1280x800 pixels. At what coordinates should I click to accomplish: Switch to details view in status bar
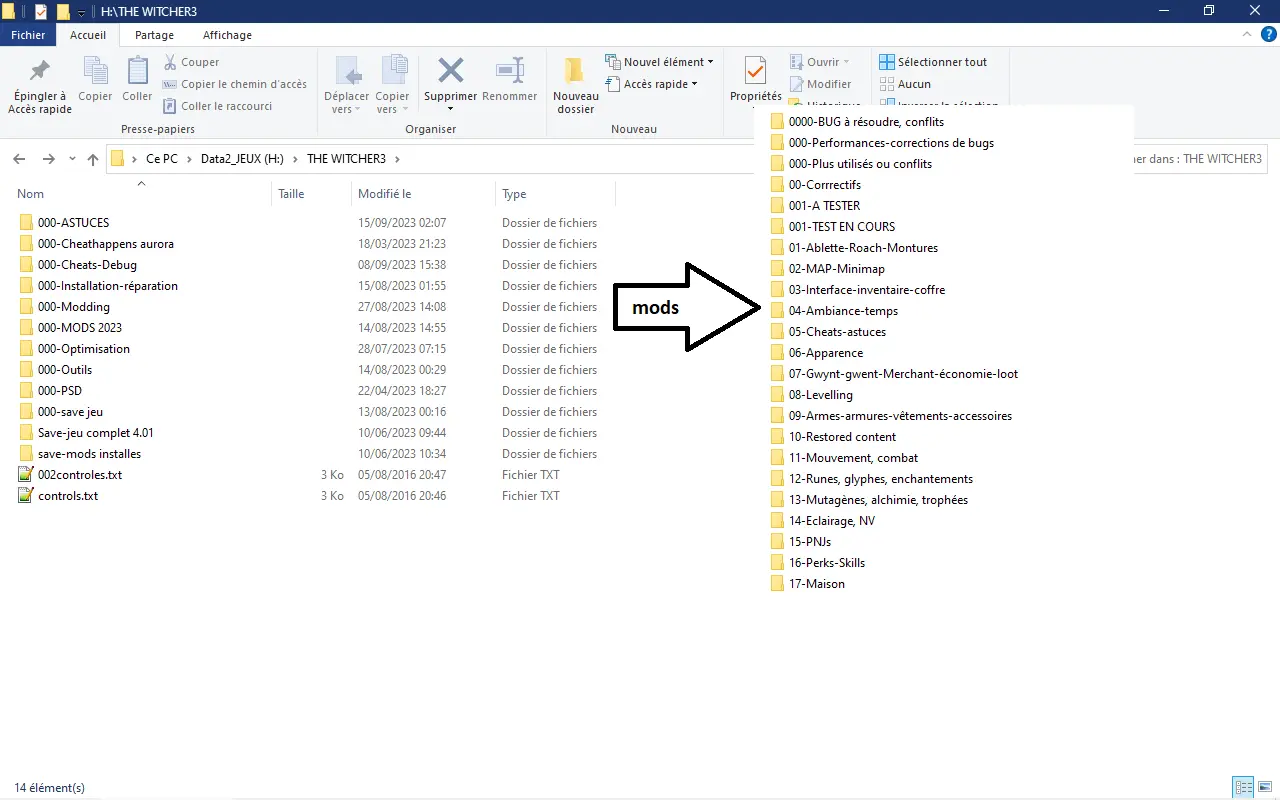click(1243, 788)
